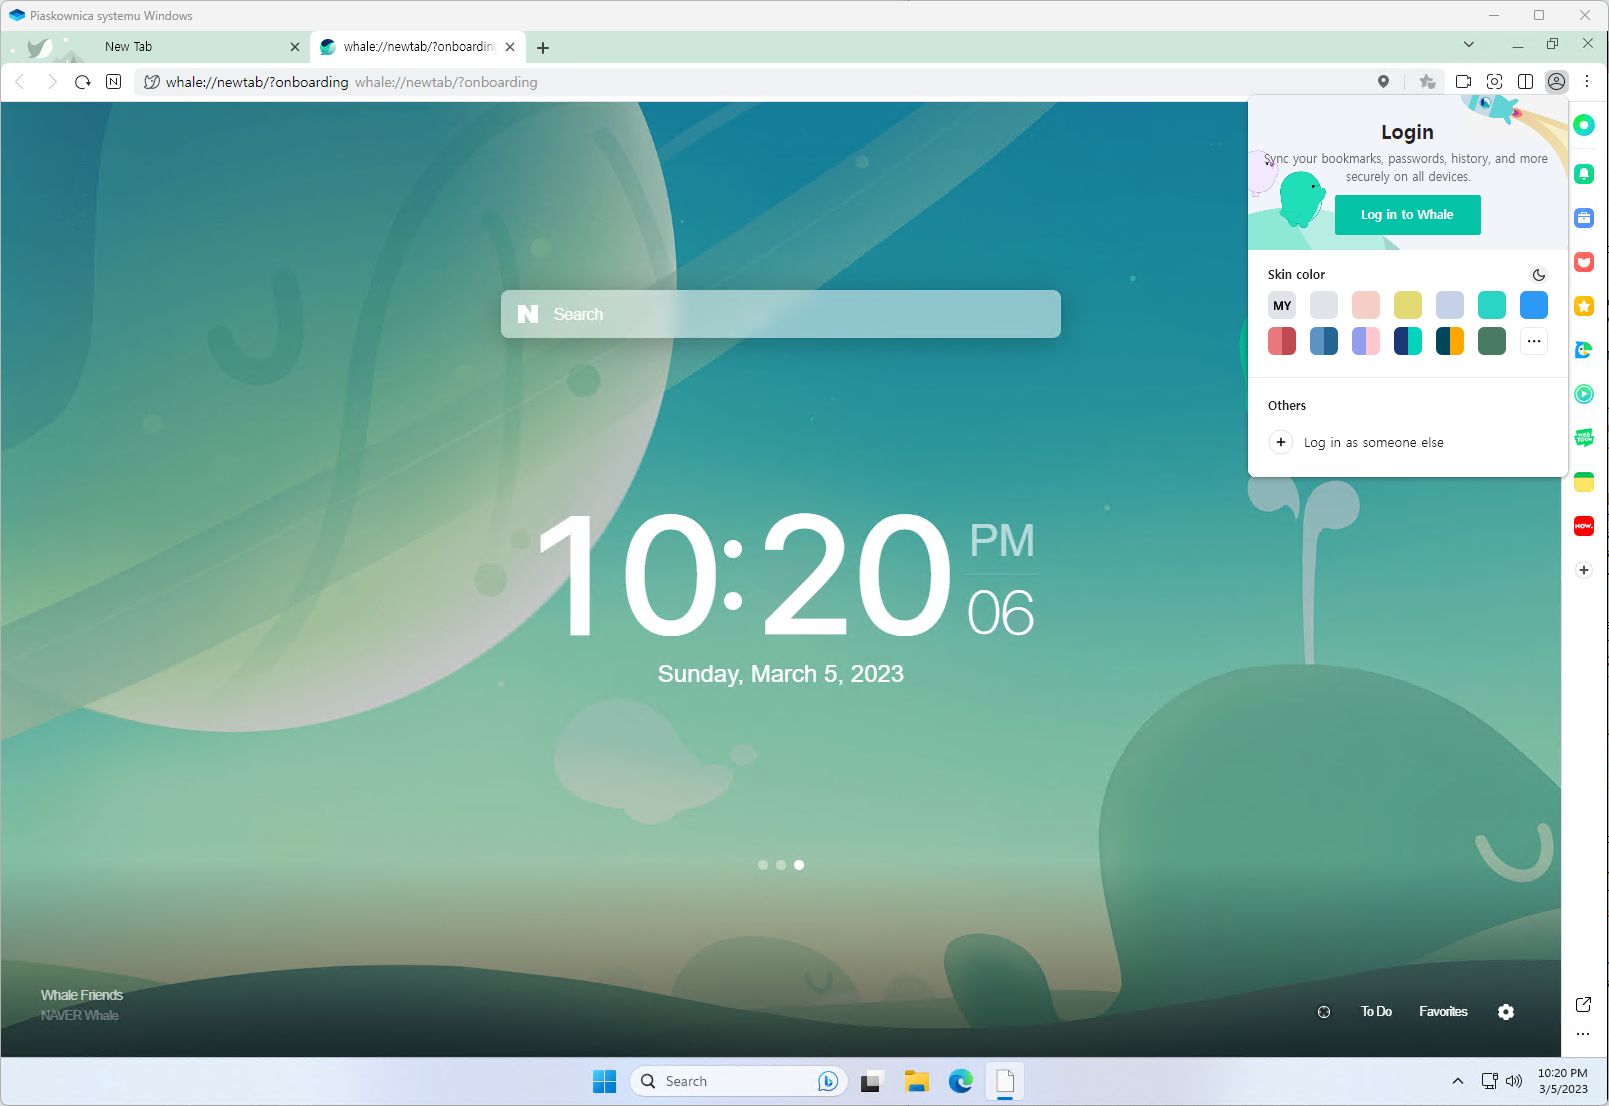This screenshot has height=1106, width=1609.
Task: Go forward using the forward arrow
Action: point(52,82)
